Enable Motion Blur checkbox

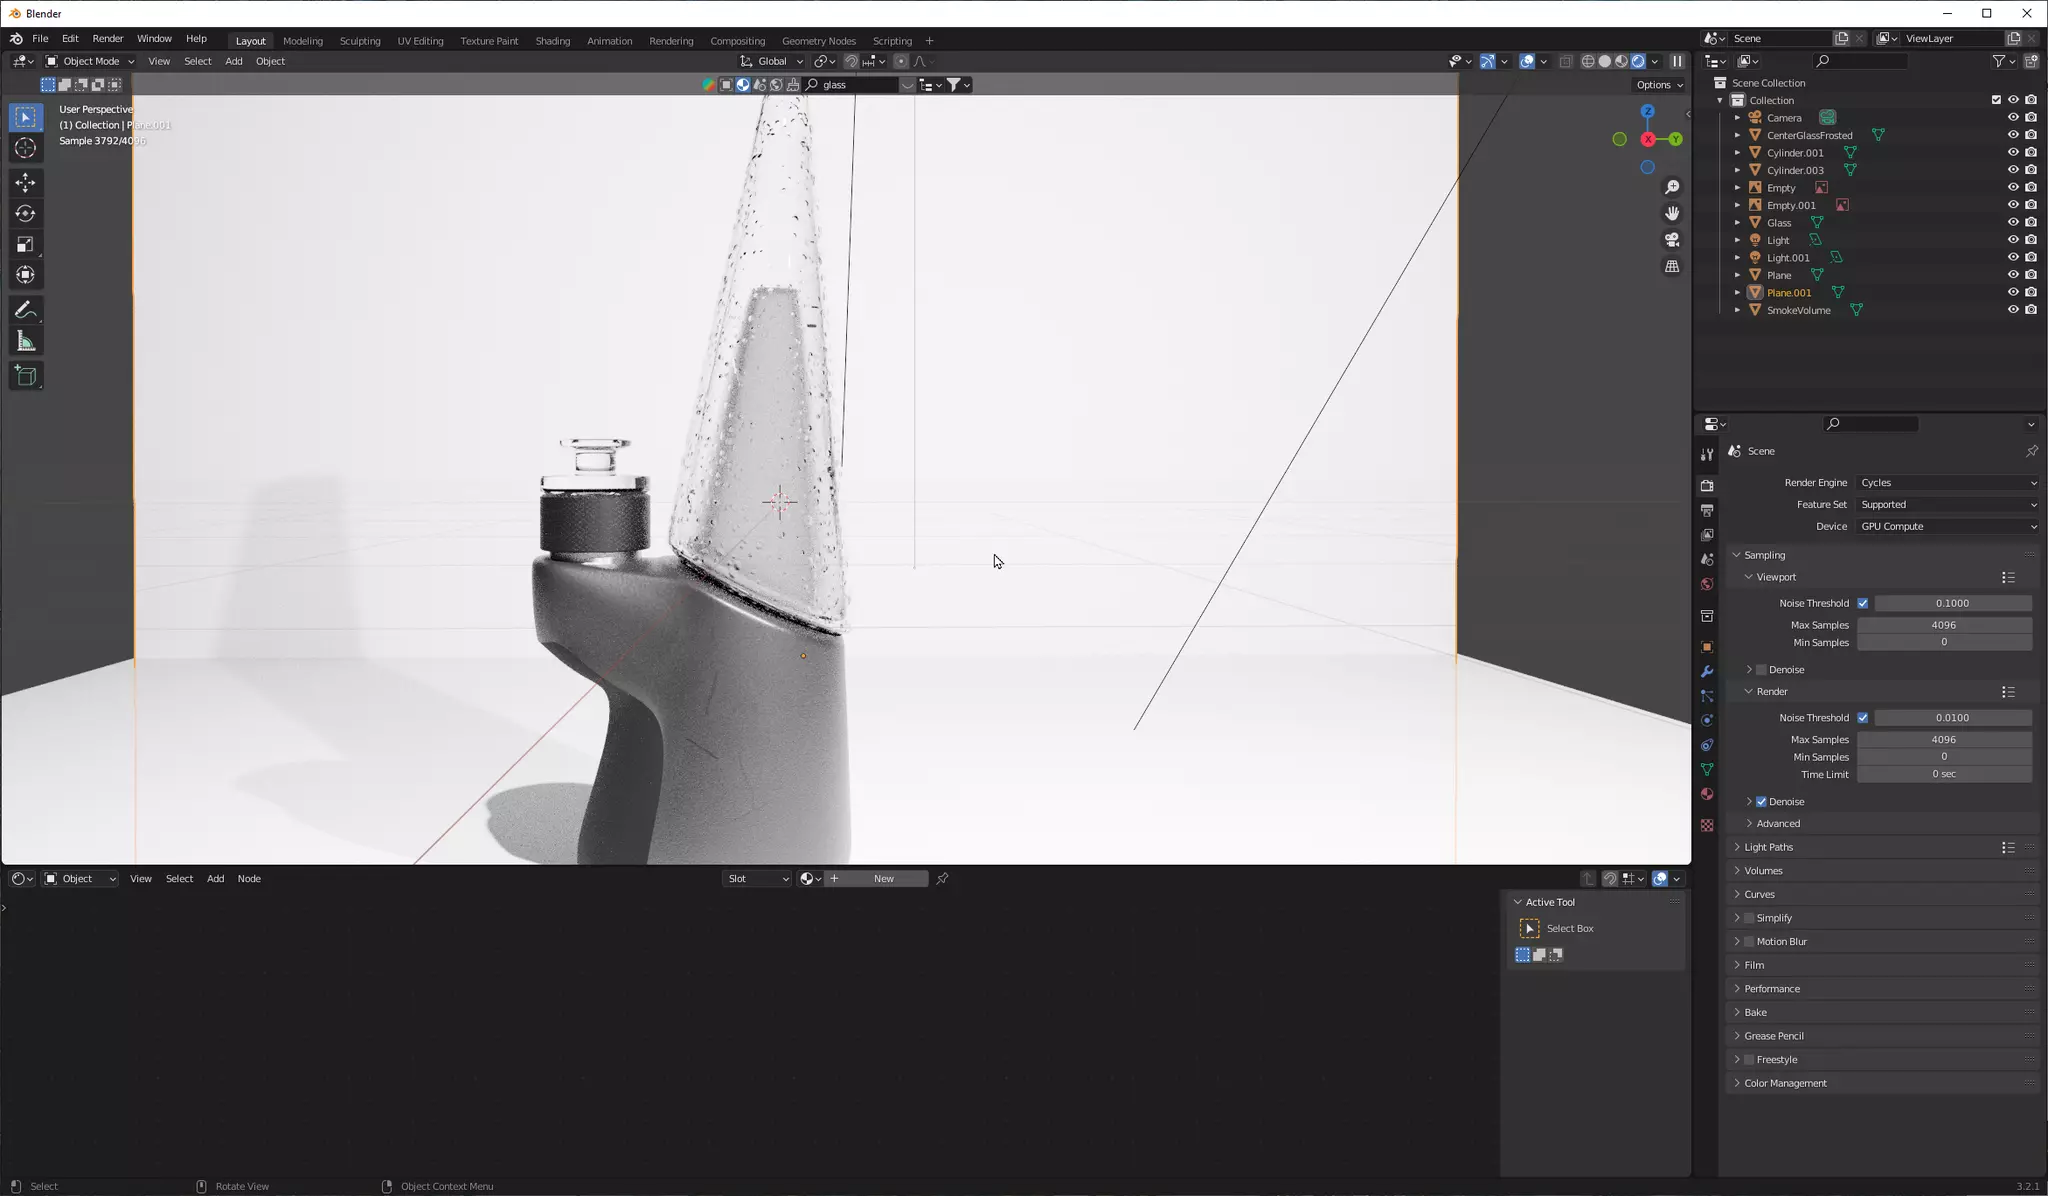coord(1749,942)
